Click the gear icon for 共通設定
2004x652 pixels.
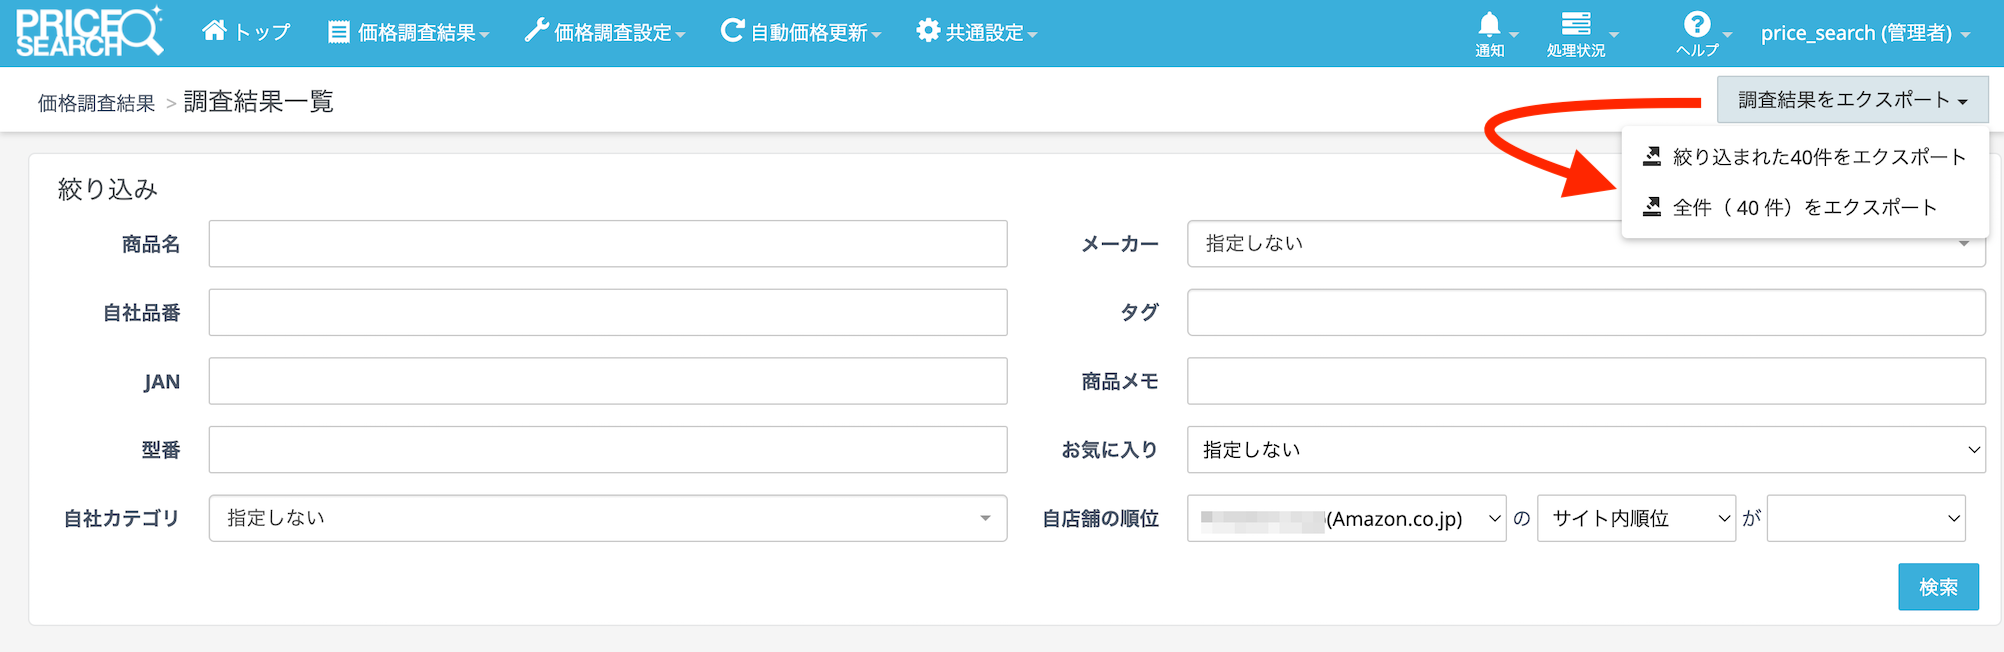[928, 31]
